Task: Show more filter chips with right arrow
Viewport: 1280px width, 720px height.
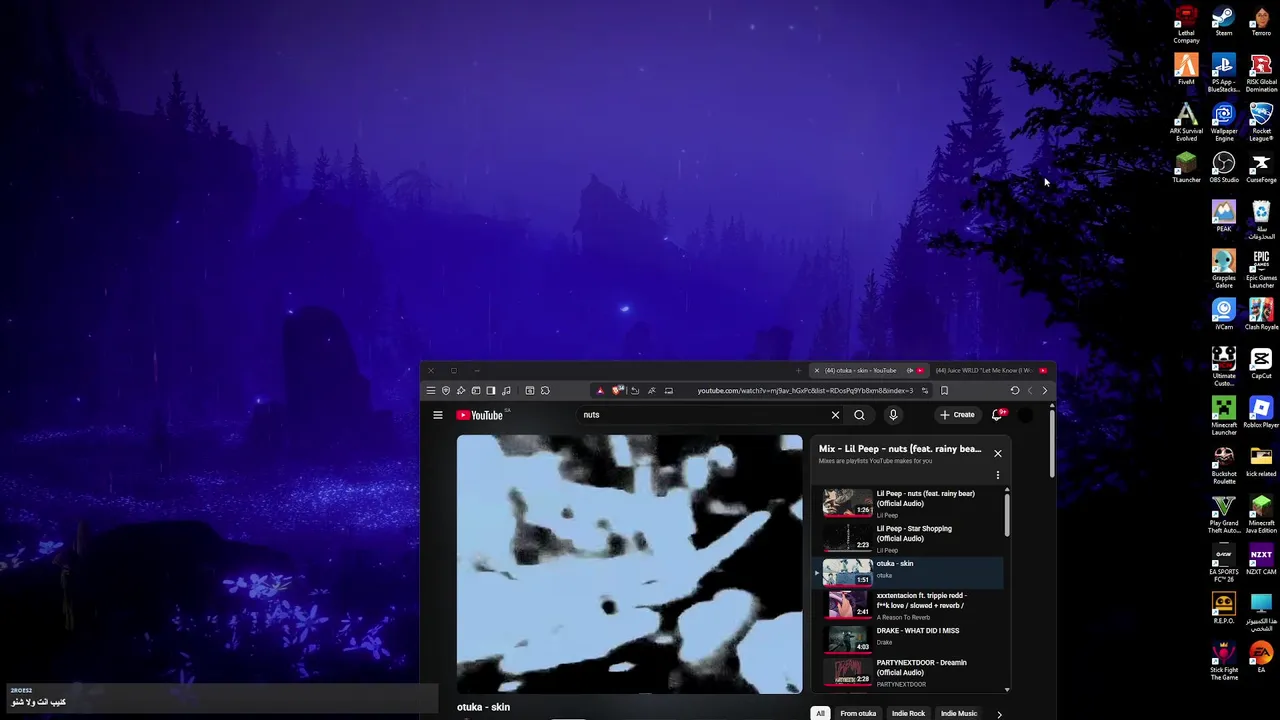Action: click(x=998, y=714)
